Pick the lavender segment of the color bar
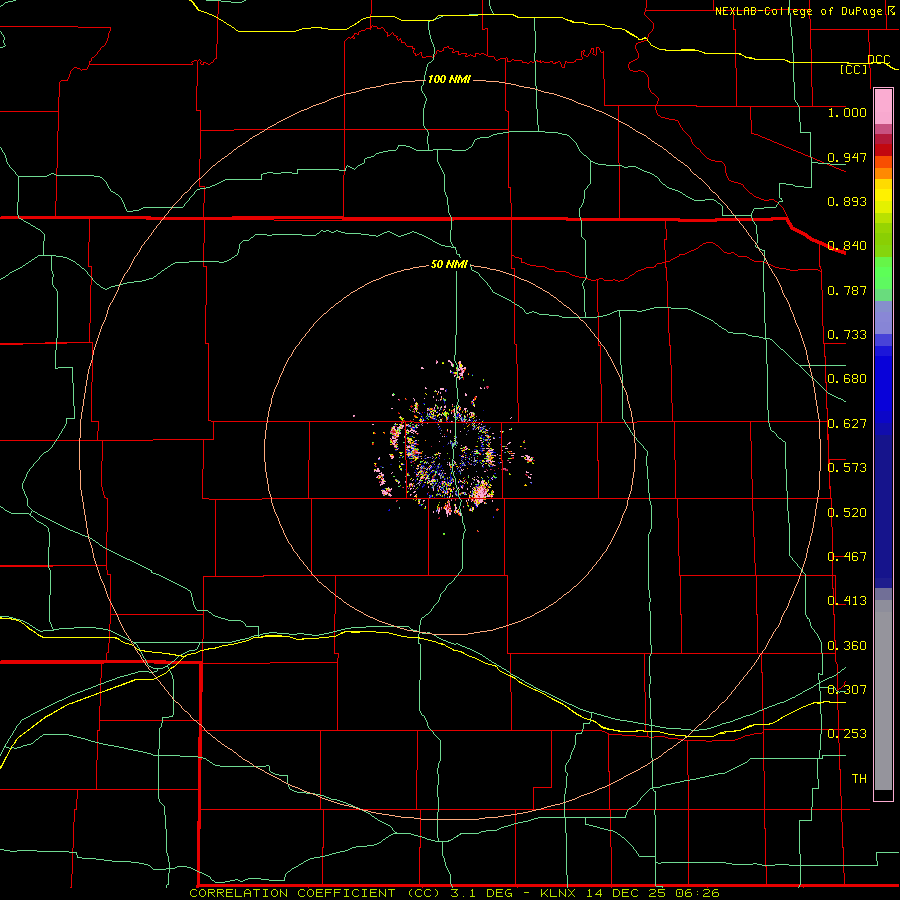The height and width of the screenshot is (900, 900). pos(883,317)
